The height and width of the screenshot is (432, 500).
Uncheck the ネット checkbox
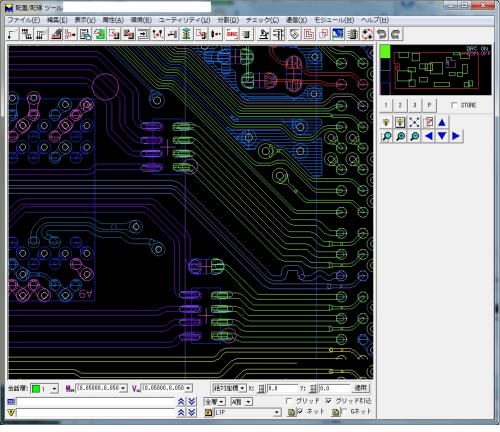(x=300, y=412)
